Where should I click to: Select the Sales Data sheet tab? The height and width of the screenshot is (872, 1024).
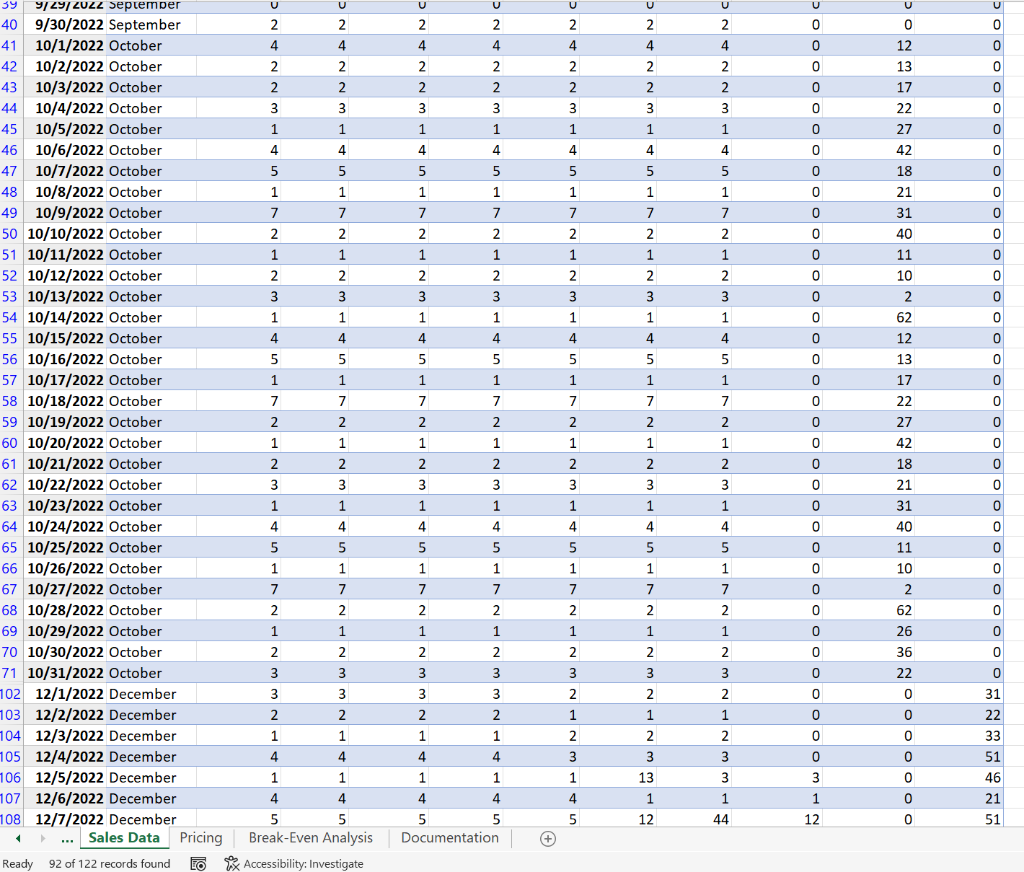pyautogui.click(x=124, y=838)
